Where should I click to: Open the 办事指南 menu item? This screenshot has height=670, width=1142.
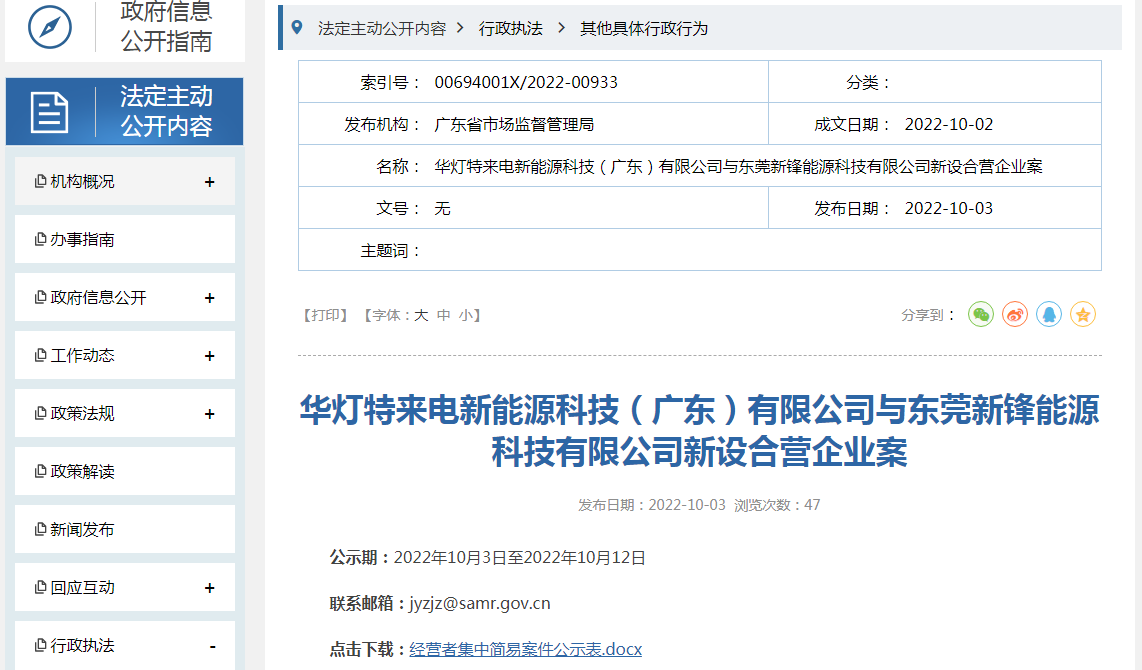[x=125, y=239]
